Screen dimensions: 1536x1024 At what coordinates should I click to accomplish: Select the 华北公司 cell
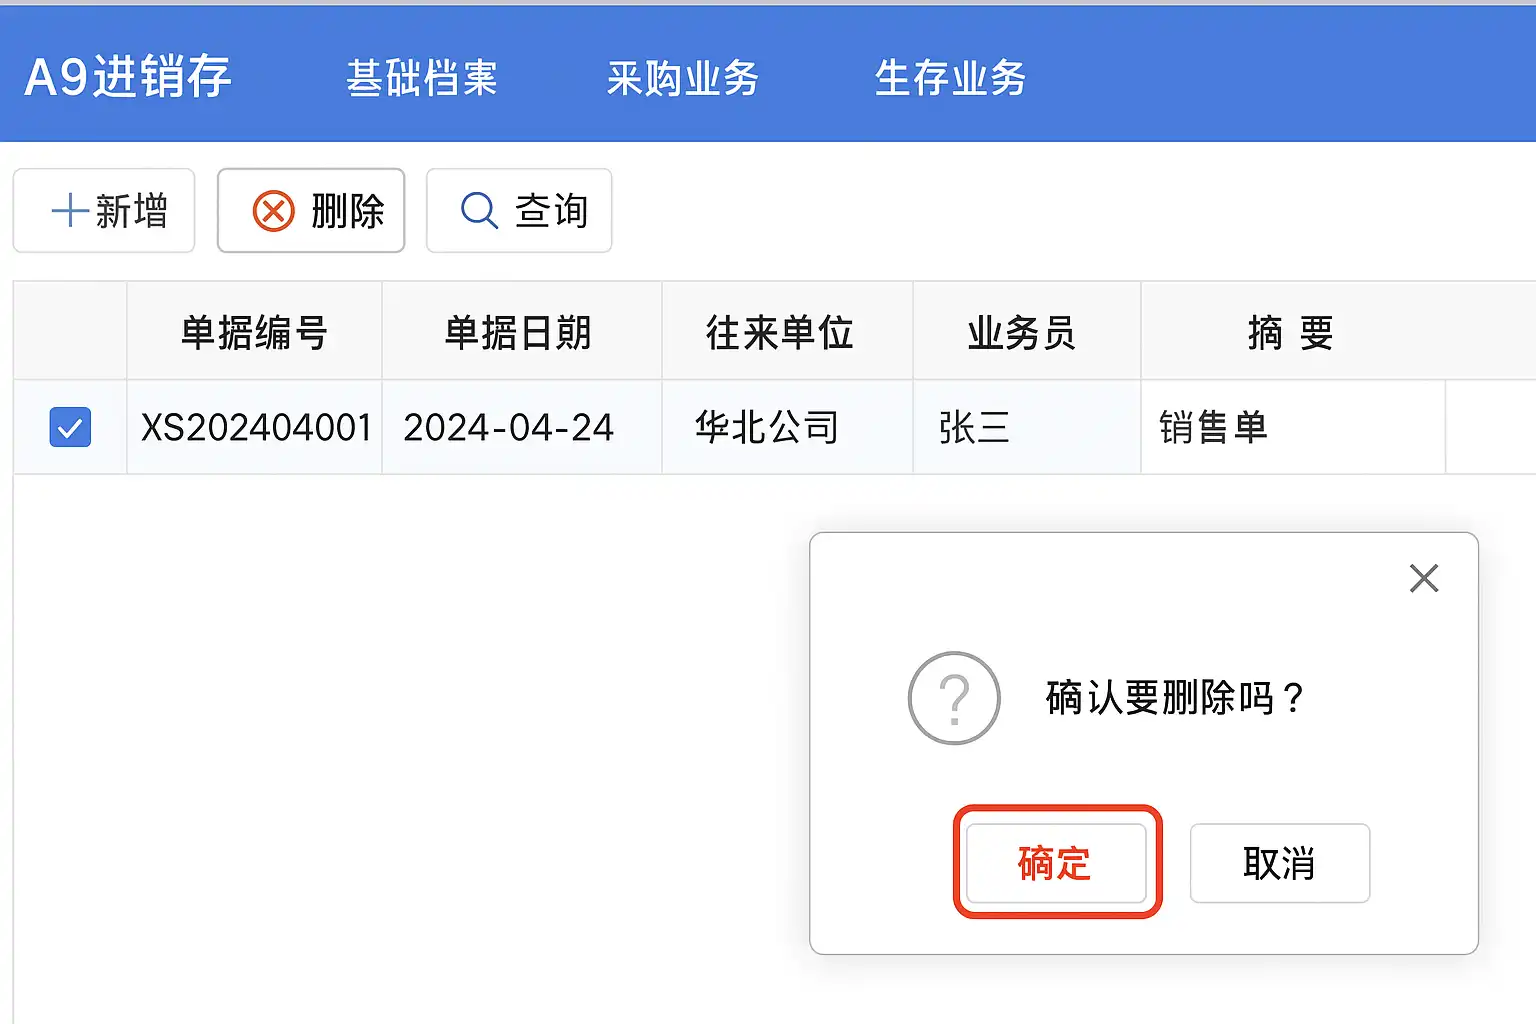click(767, 428)
